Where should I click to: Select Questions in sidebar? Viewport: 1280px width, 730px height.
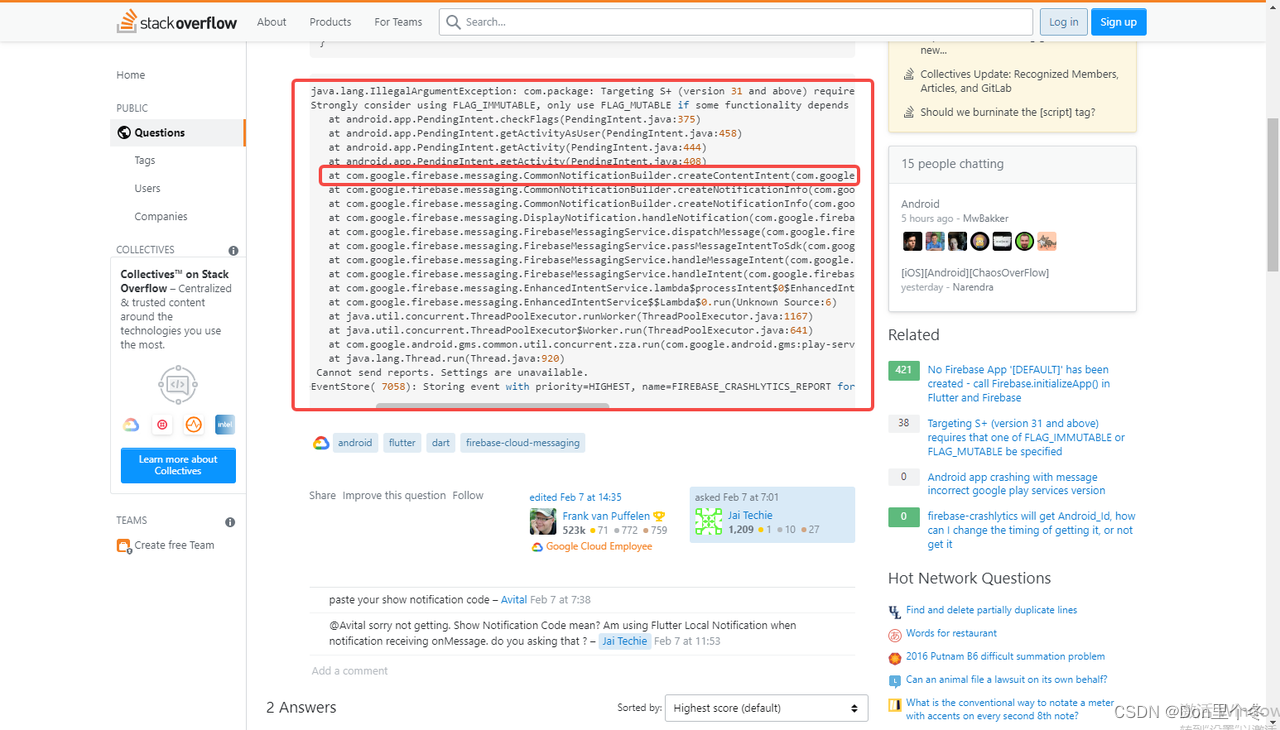[x=178, y=132]
